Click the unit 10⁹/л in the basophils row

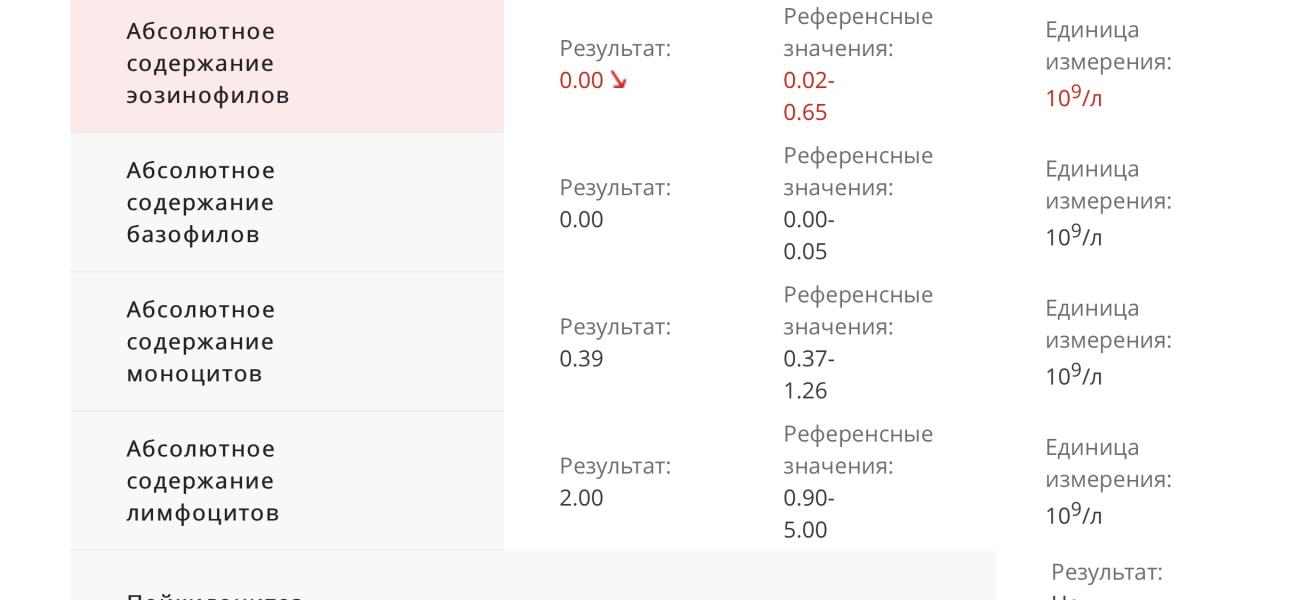click(1073, 236)
